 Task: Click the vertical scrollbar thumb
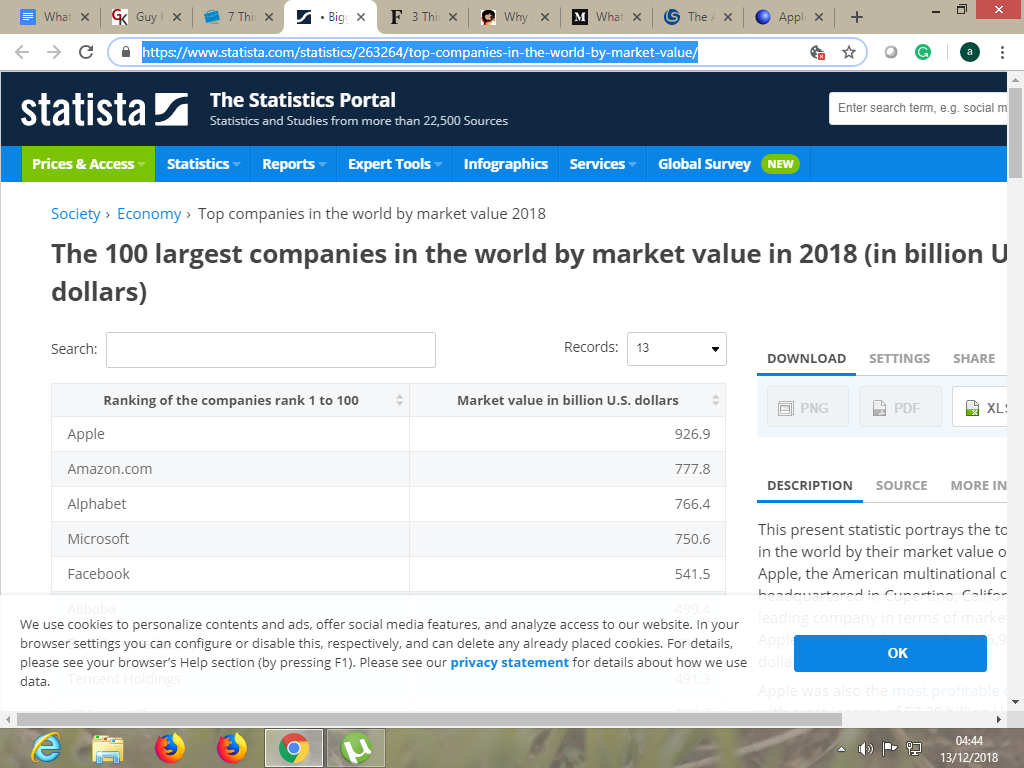(1016, 134)
